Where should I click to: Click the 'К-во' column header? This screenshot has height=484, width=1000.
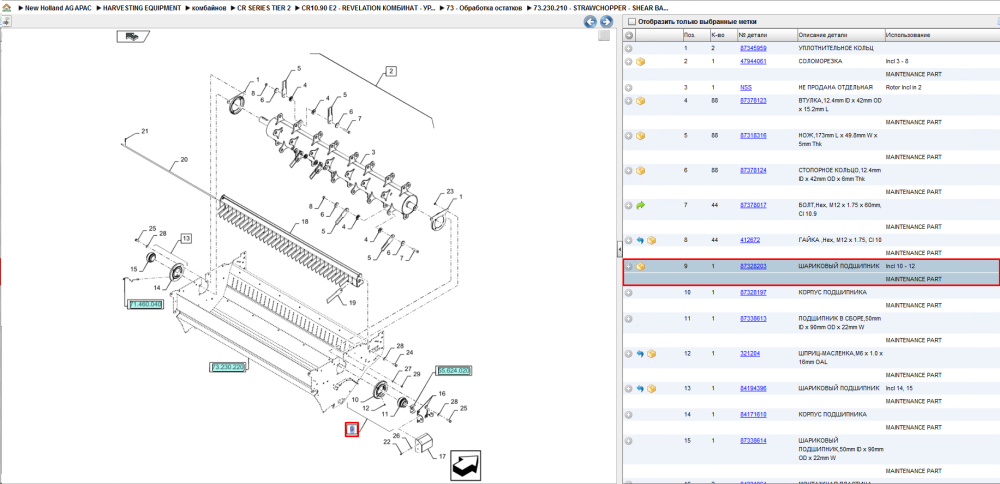click(x=723, y=35)
